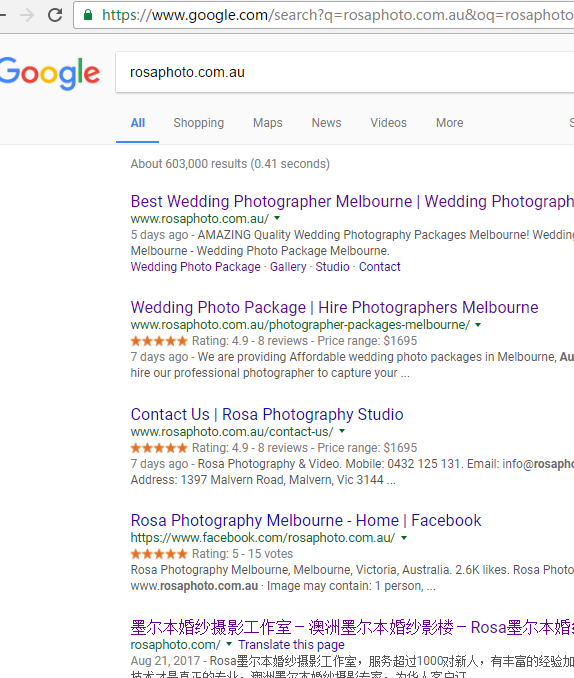Open Wedding Photo Package | Hire Photographers result

point(334,307)
